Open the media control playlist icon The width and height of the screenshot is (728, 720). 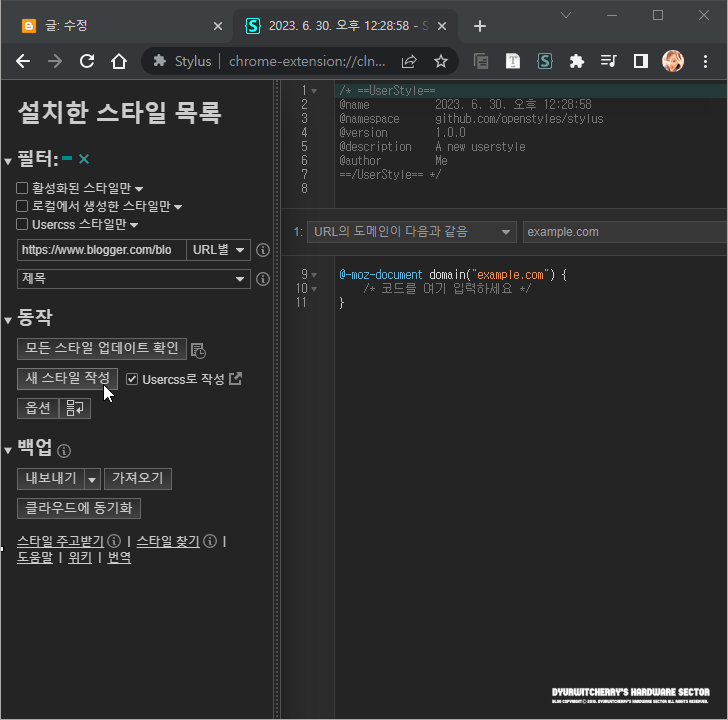click(x=609, y=61)
